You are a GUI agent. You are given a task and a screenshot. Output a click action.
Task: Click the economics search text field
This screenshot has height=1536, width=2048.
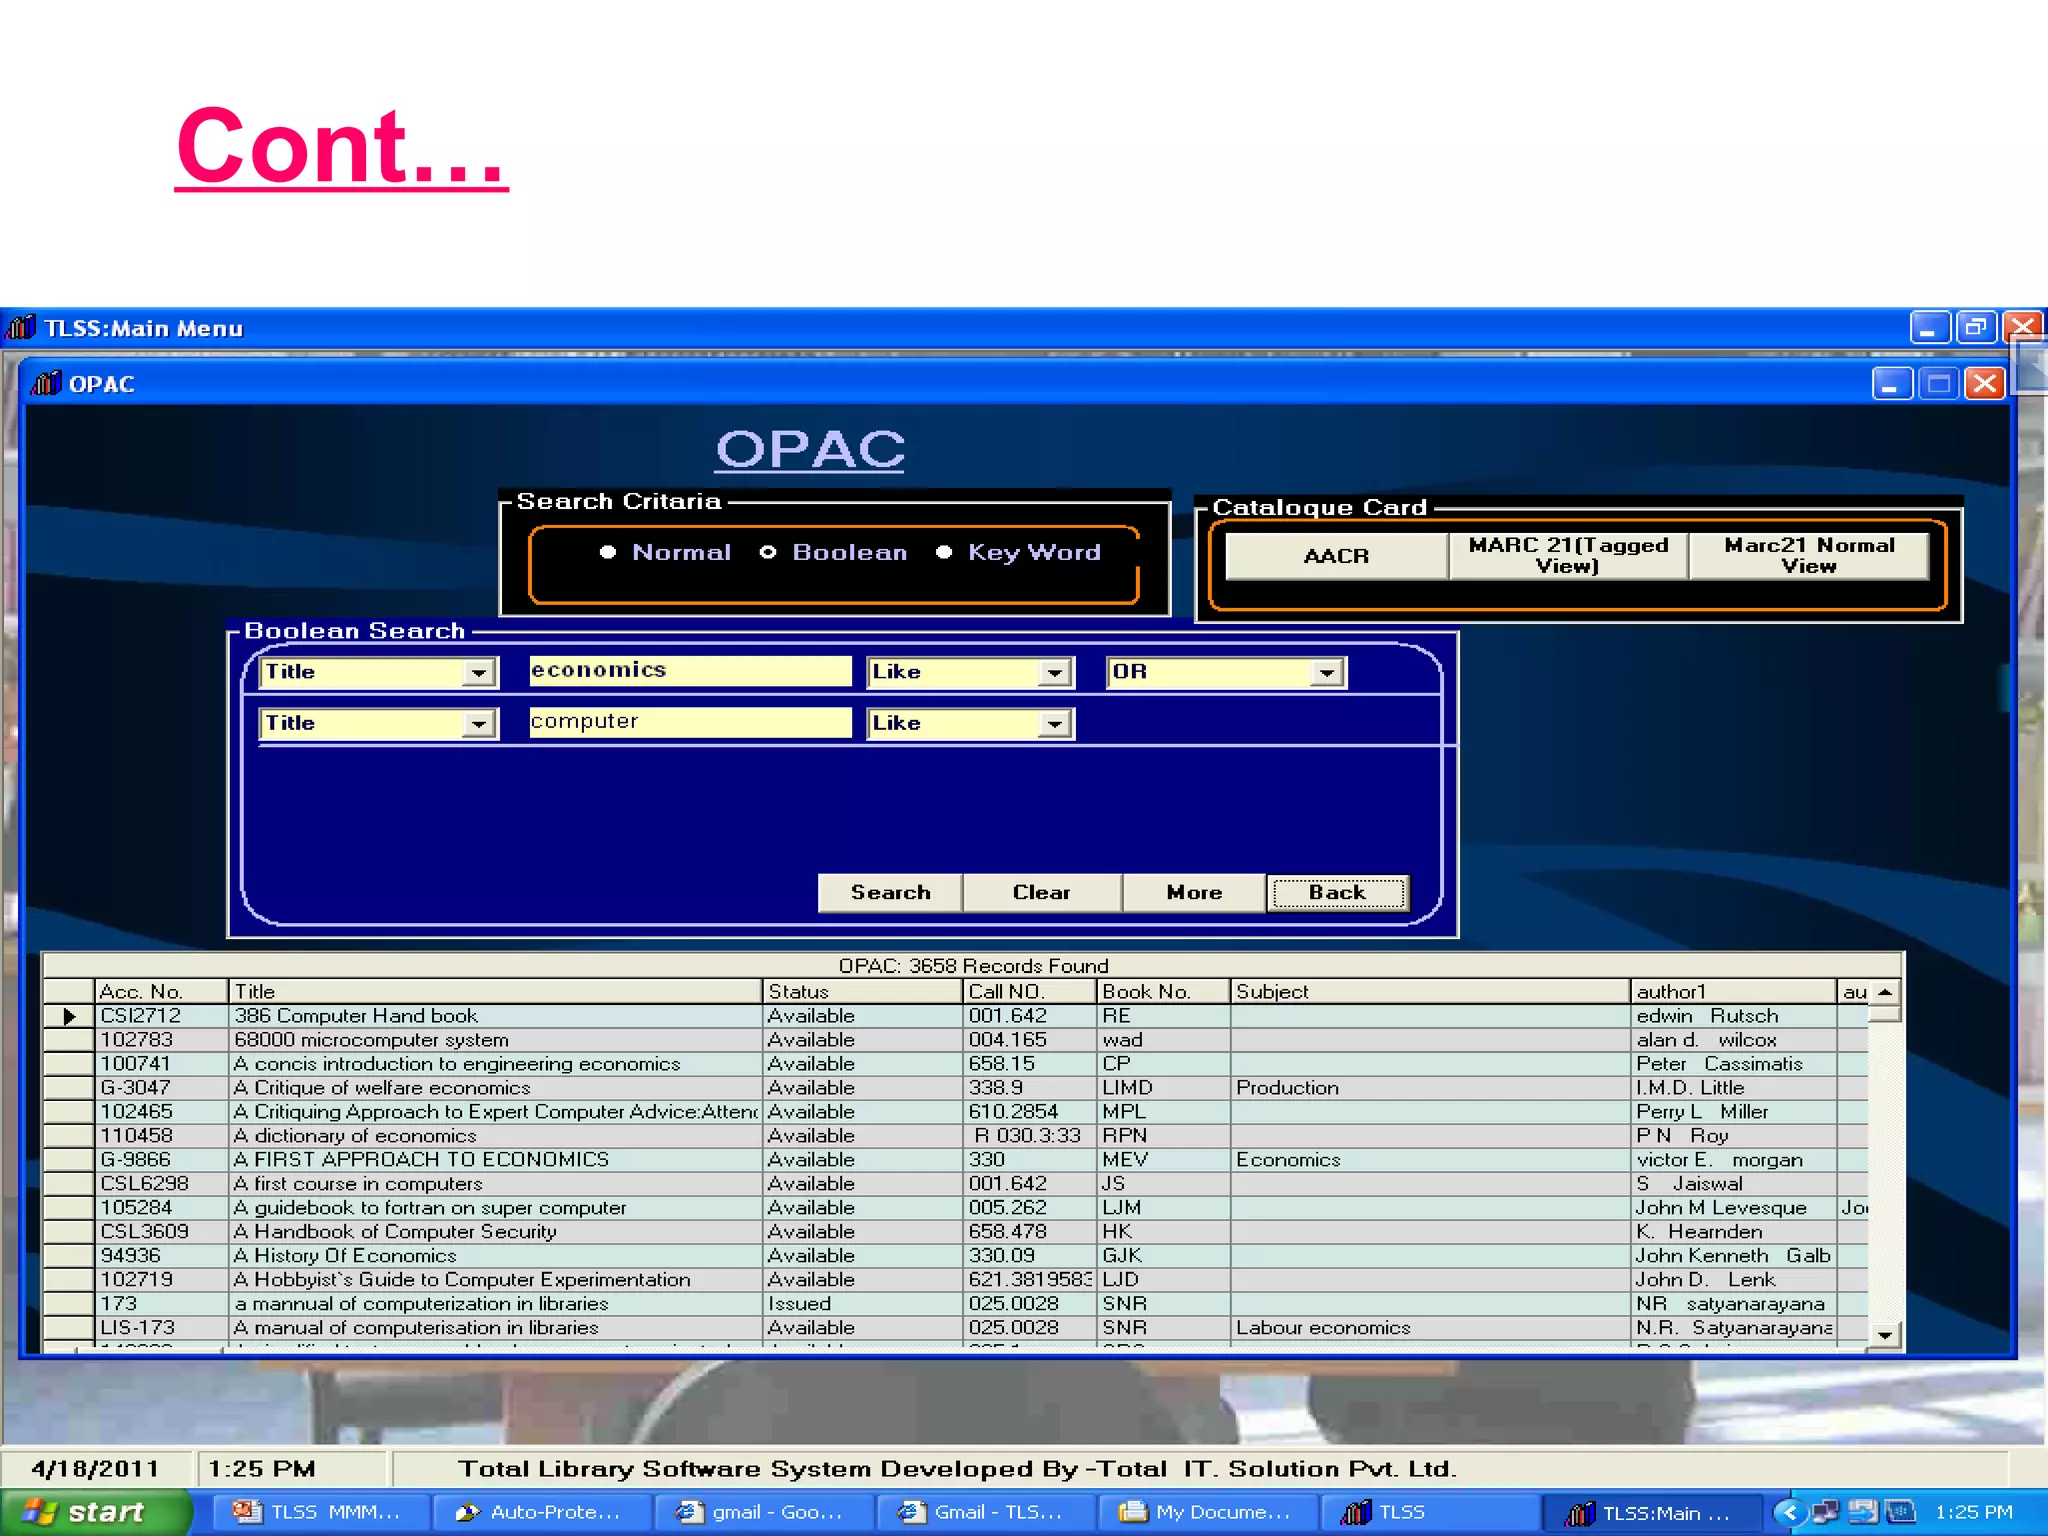click(x=690, y=670)
